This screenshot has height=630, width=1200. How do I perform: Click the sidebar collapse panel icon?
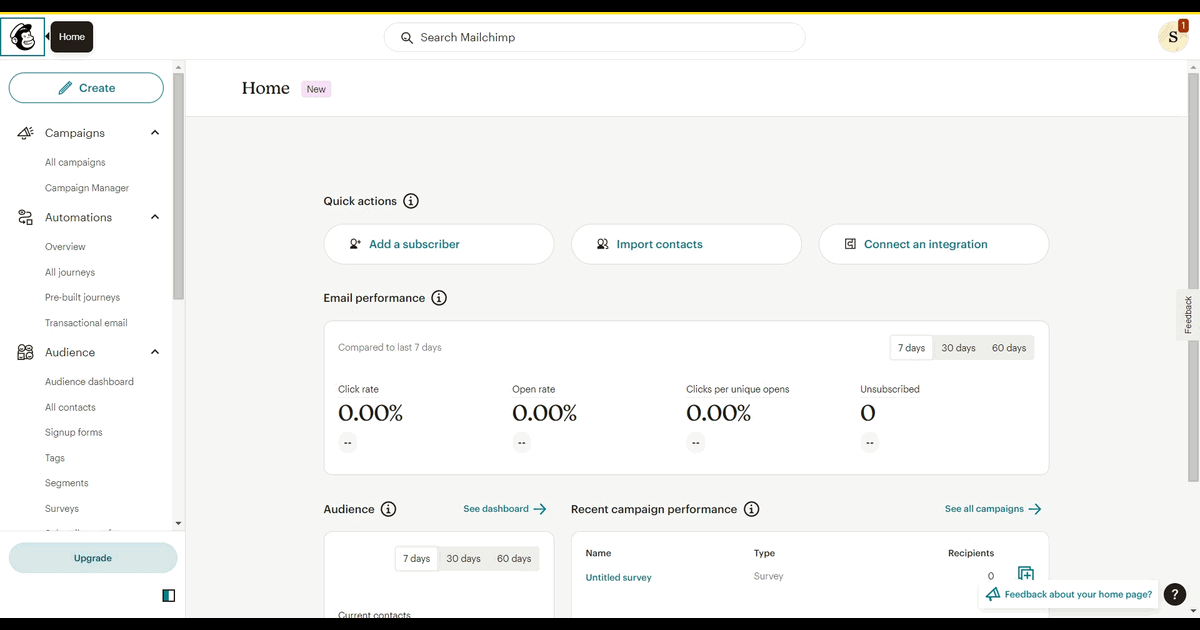pos(168,596)
